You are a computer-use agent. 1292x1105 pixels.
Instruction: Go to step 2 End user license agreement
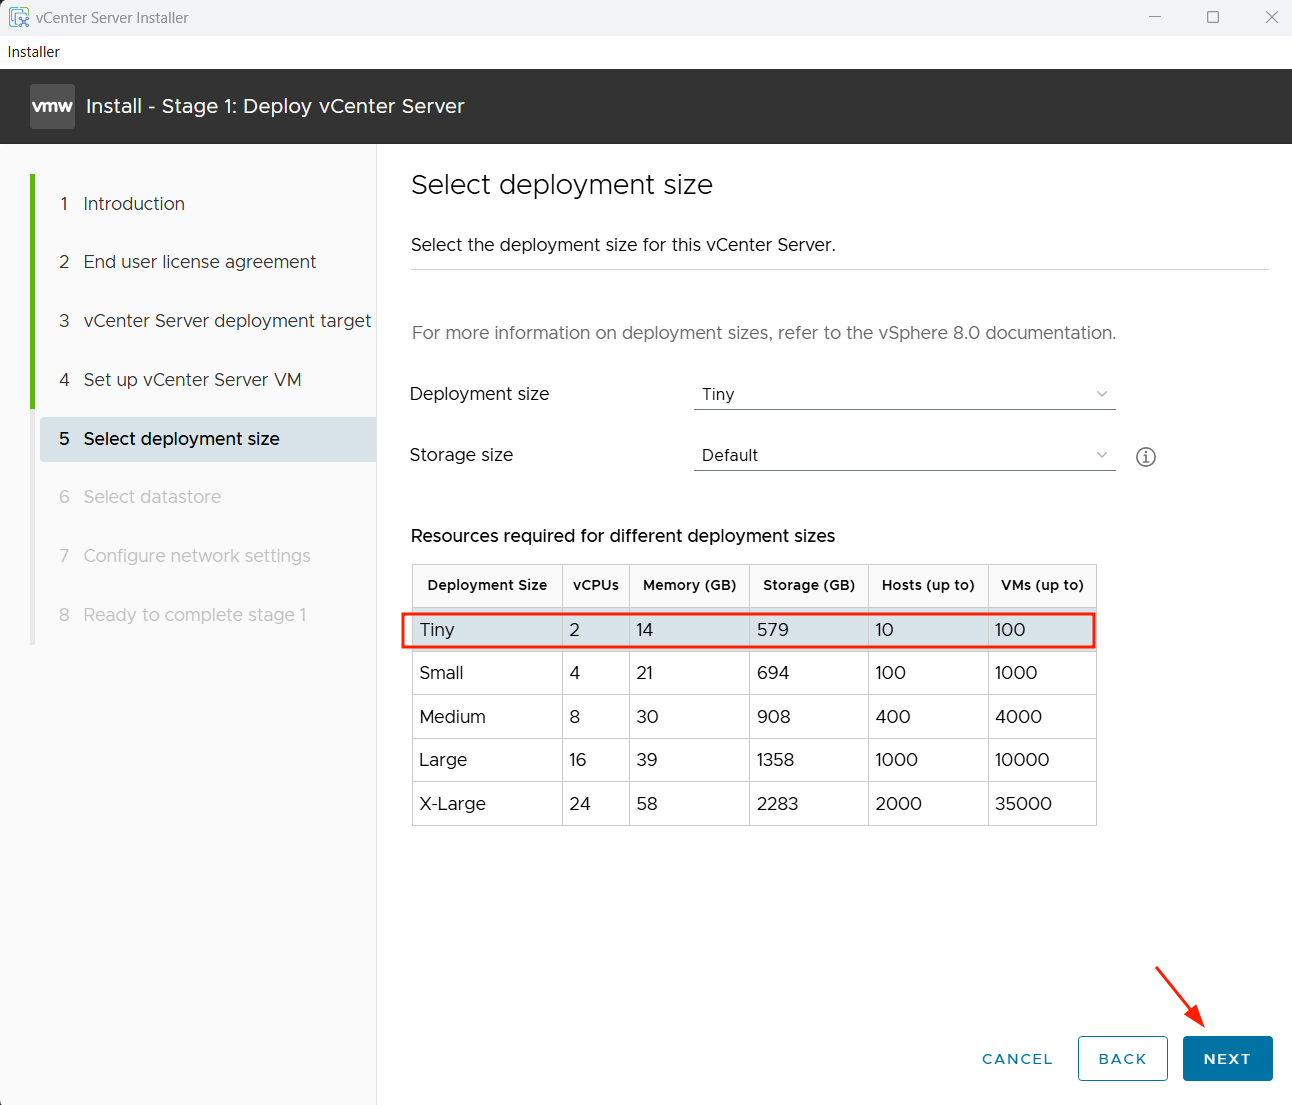tap(187, 262)
